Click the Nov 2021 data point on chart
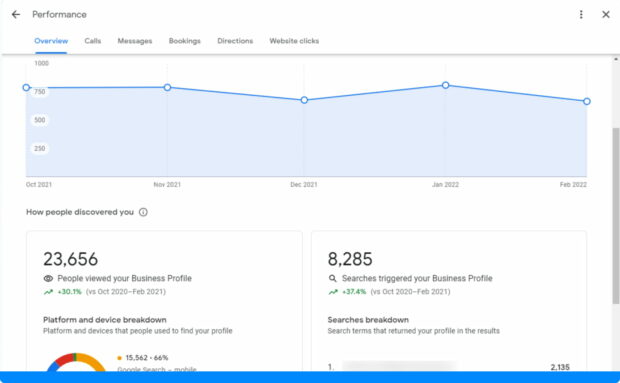This screenshot has height=383, width=620. pos(167,87)
